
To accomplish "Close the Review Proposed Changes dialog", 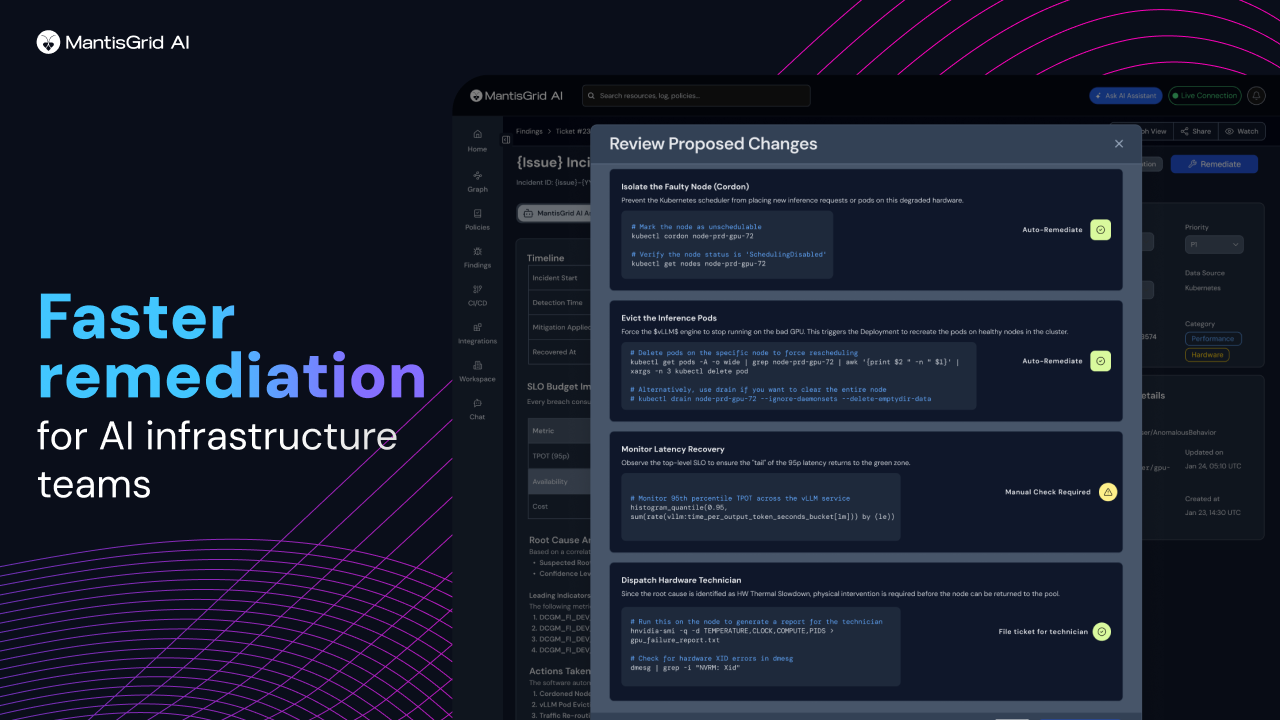I will point(1119,144).
